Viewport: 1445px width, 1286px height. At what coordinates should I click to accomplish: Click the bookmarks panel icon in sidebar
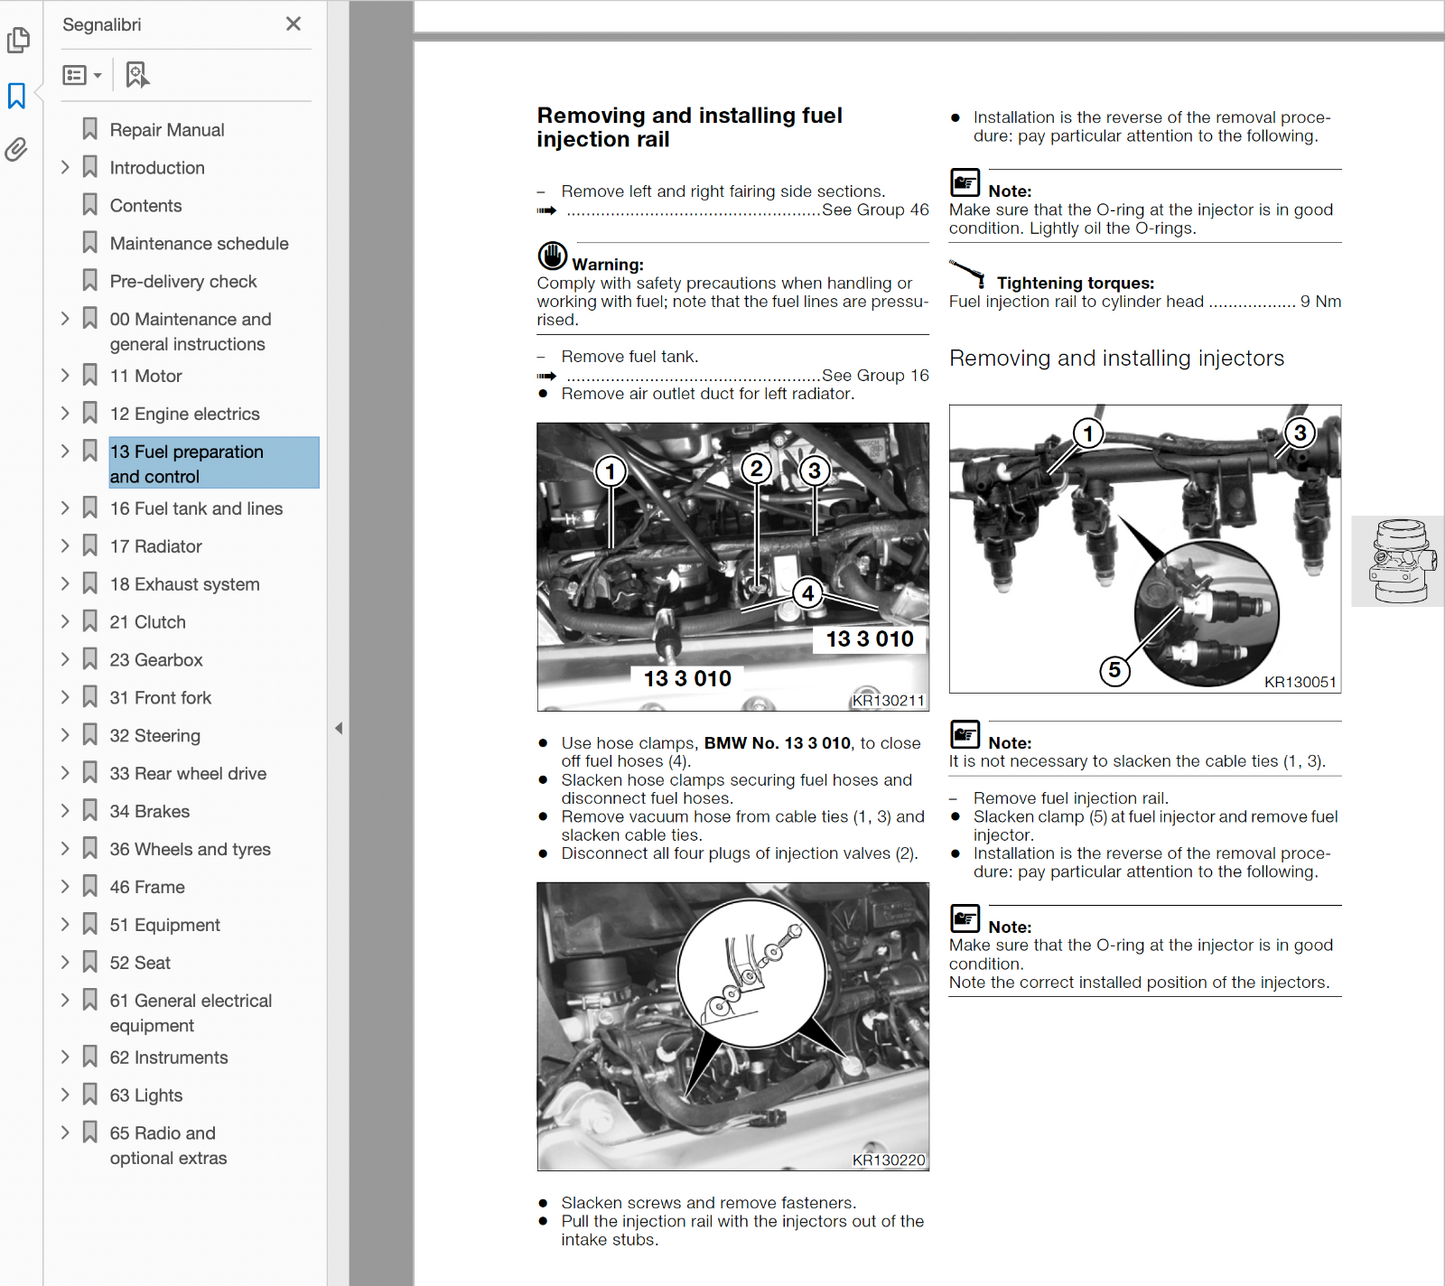17,96
